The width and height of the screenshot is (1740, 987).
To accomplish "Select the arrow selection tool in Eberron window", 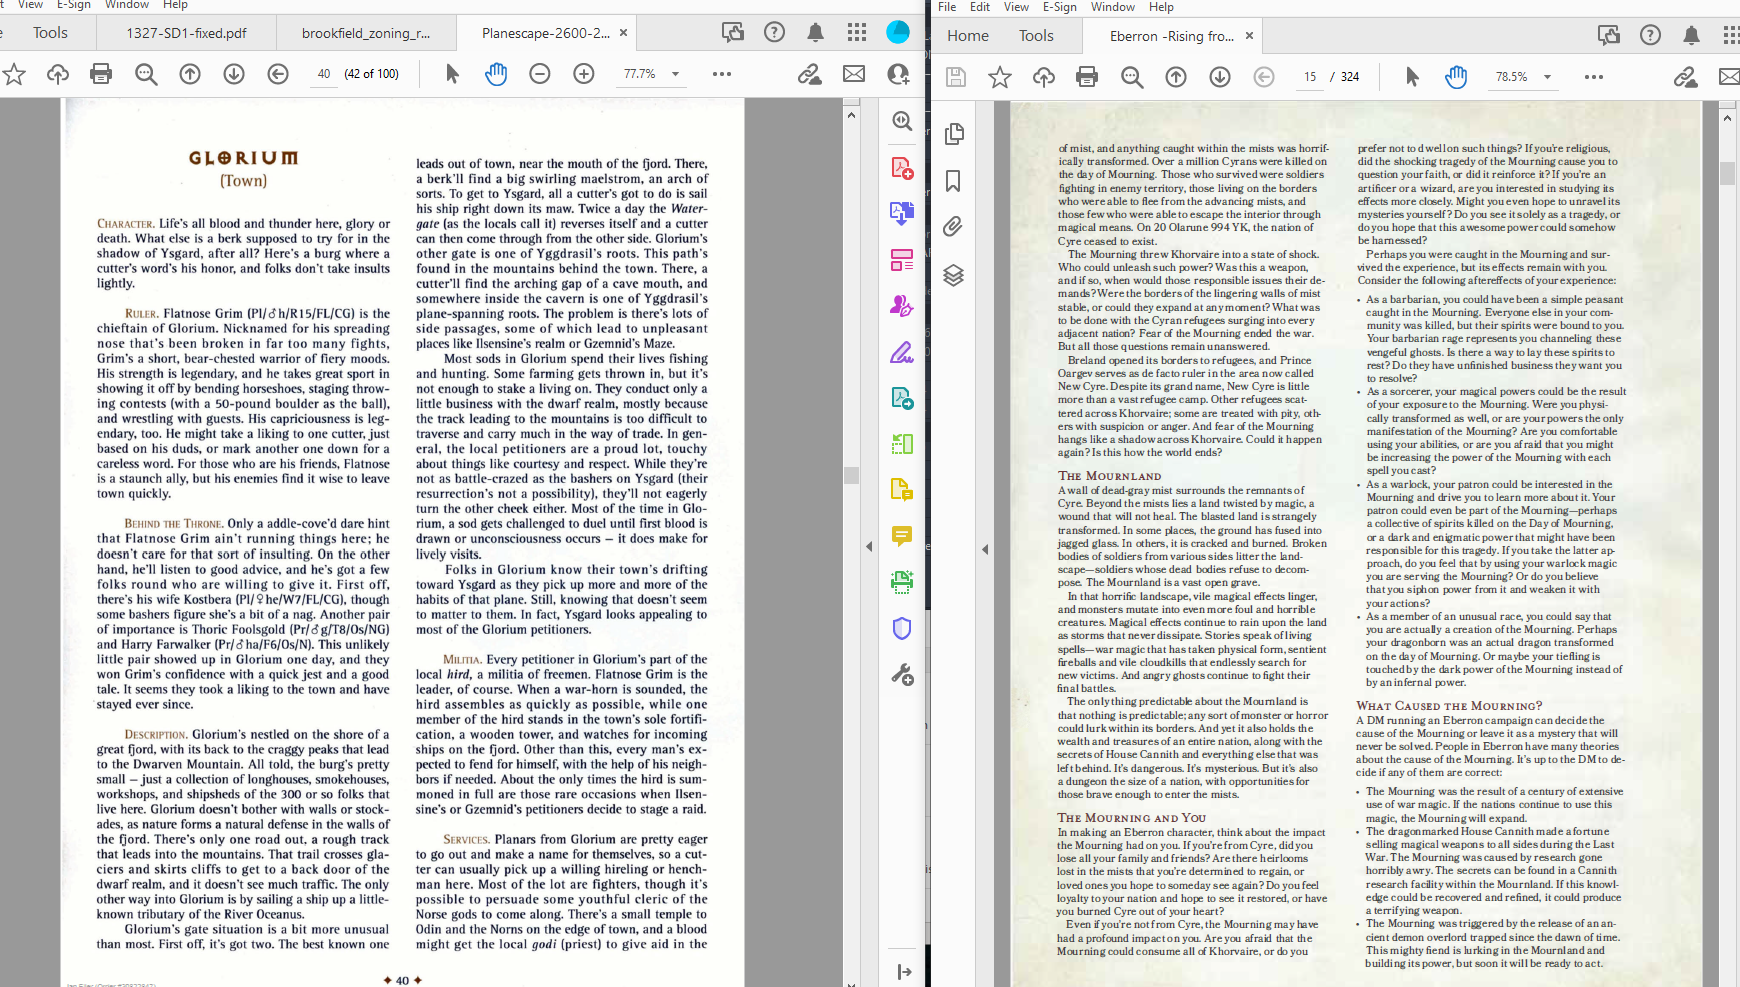I will click(1412, 77).
